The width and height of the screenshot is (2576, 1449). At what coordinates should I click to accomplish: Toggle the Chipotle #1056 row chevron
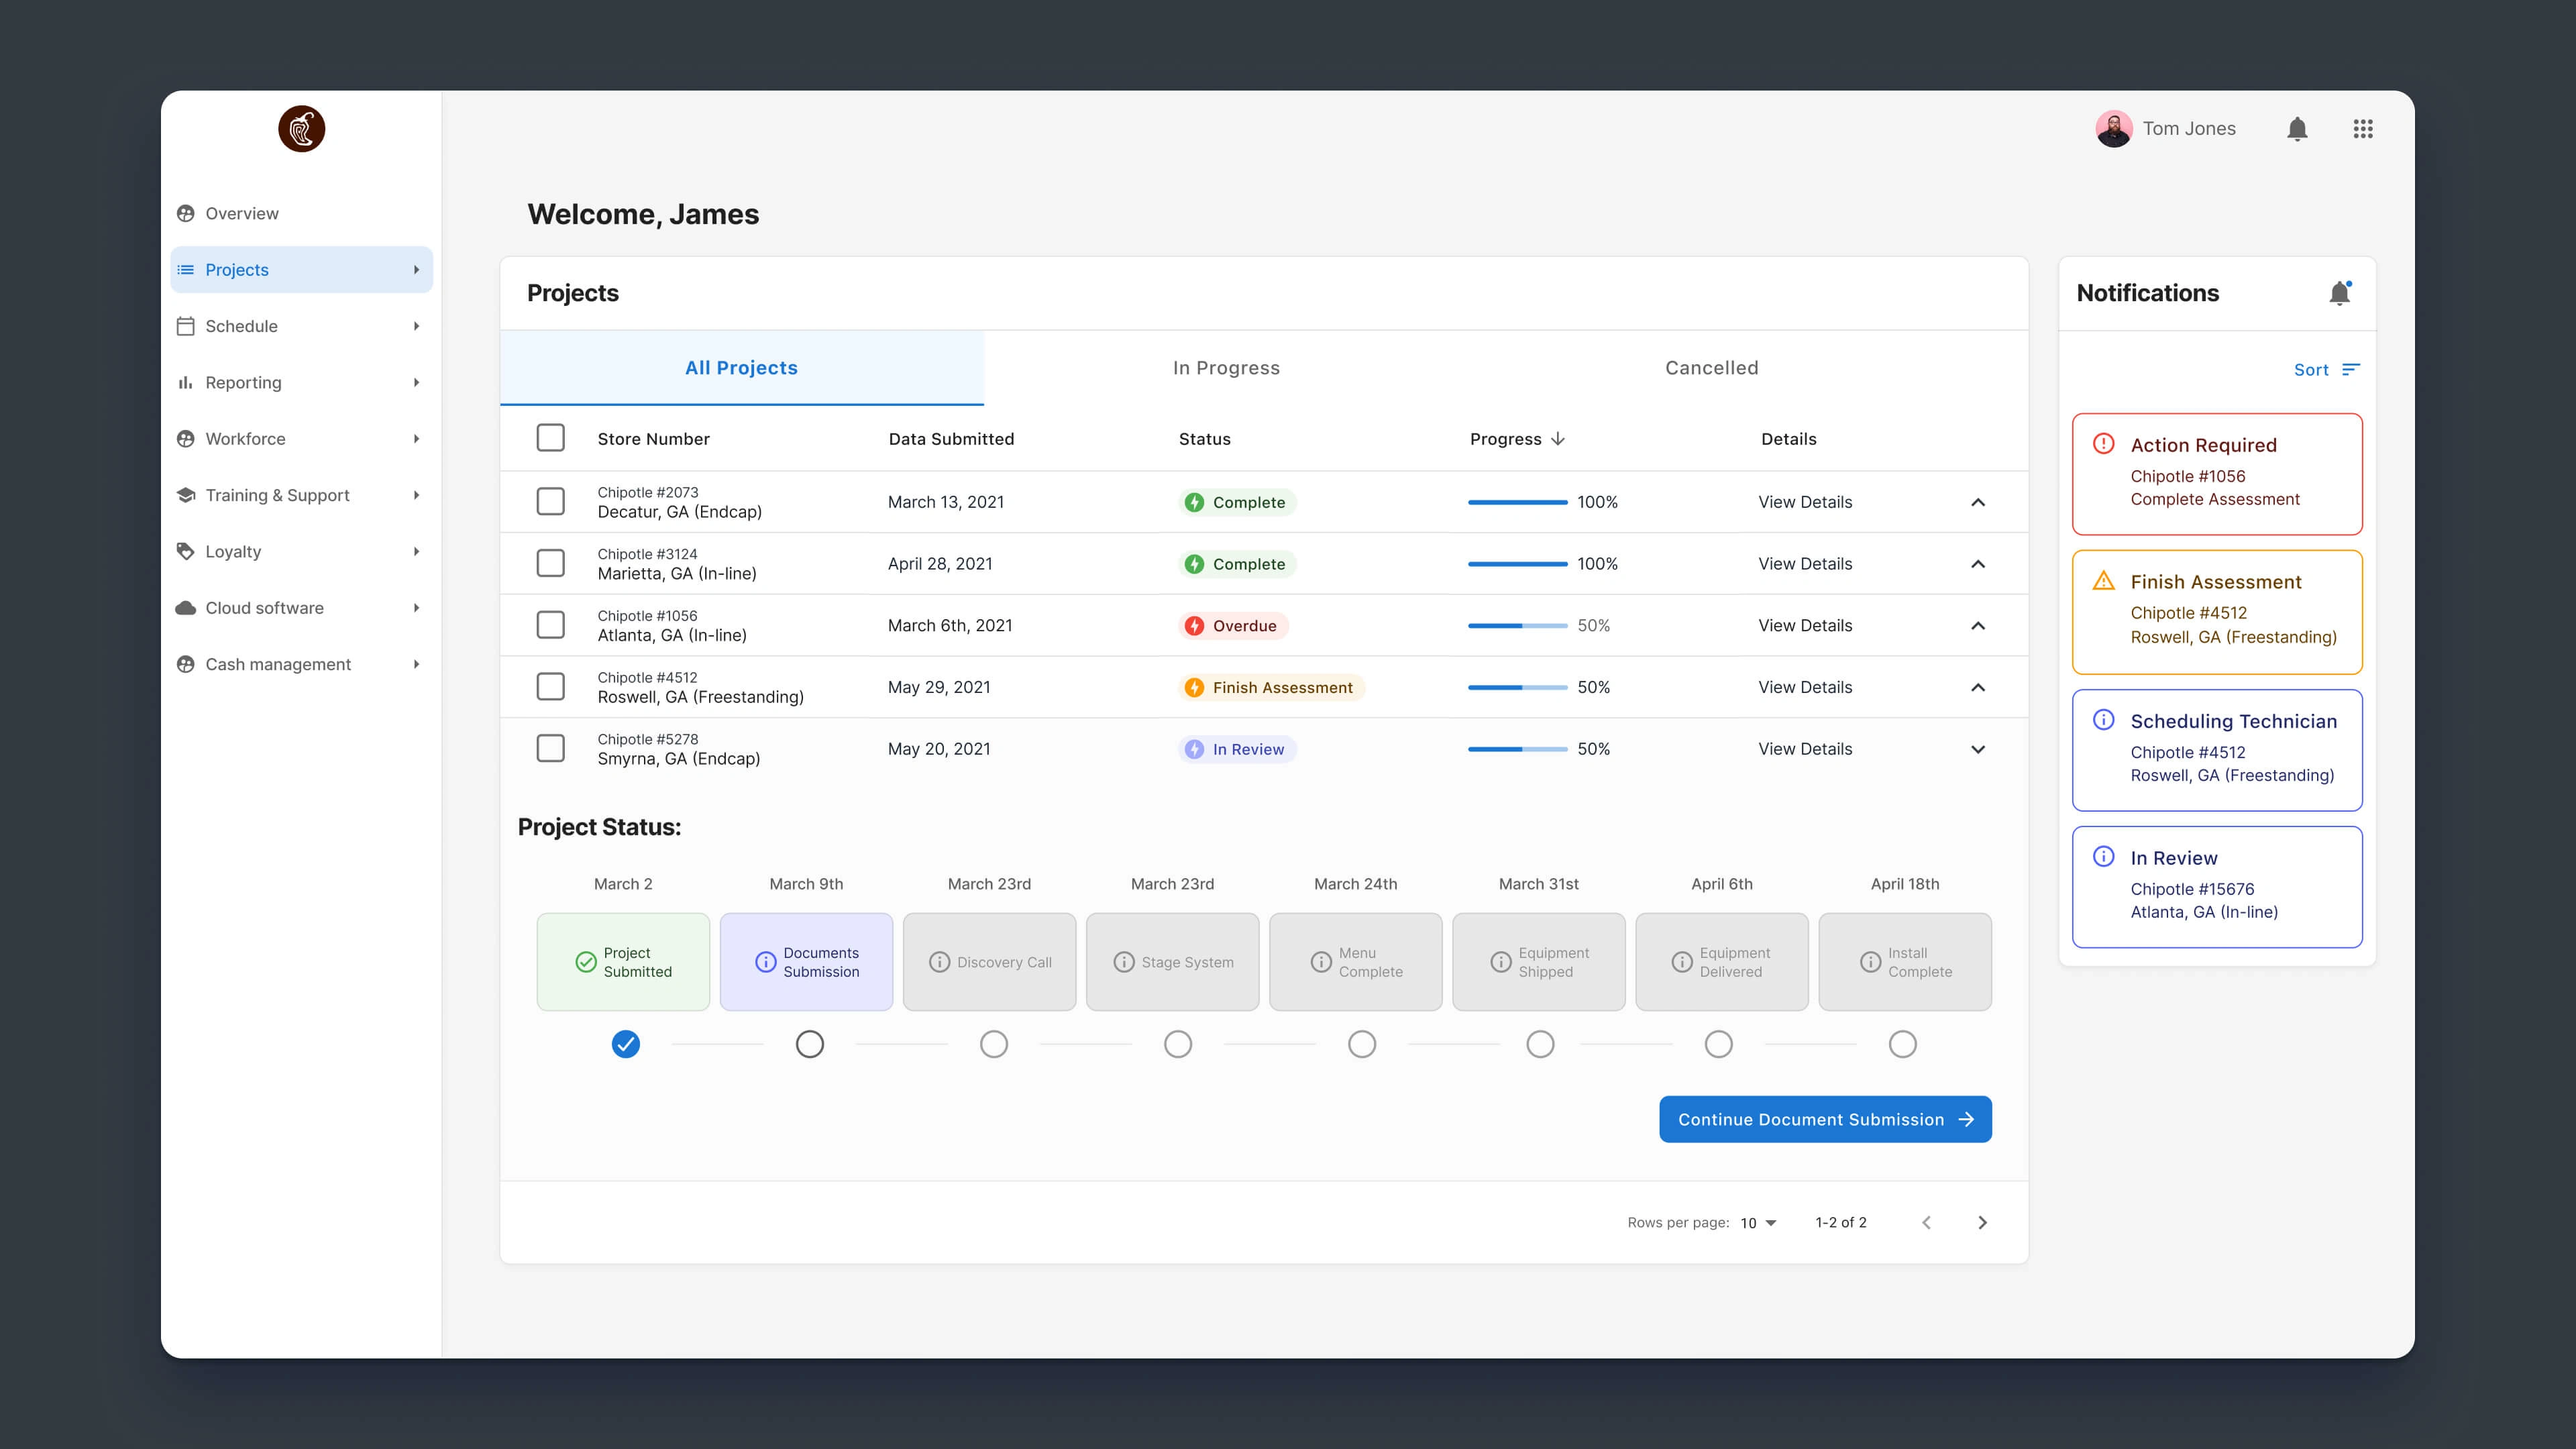click(x=1978, y=626)
